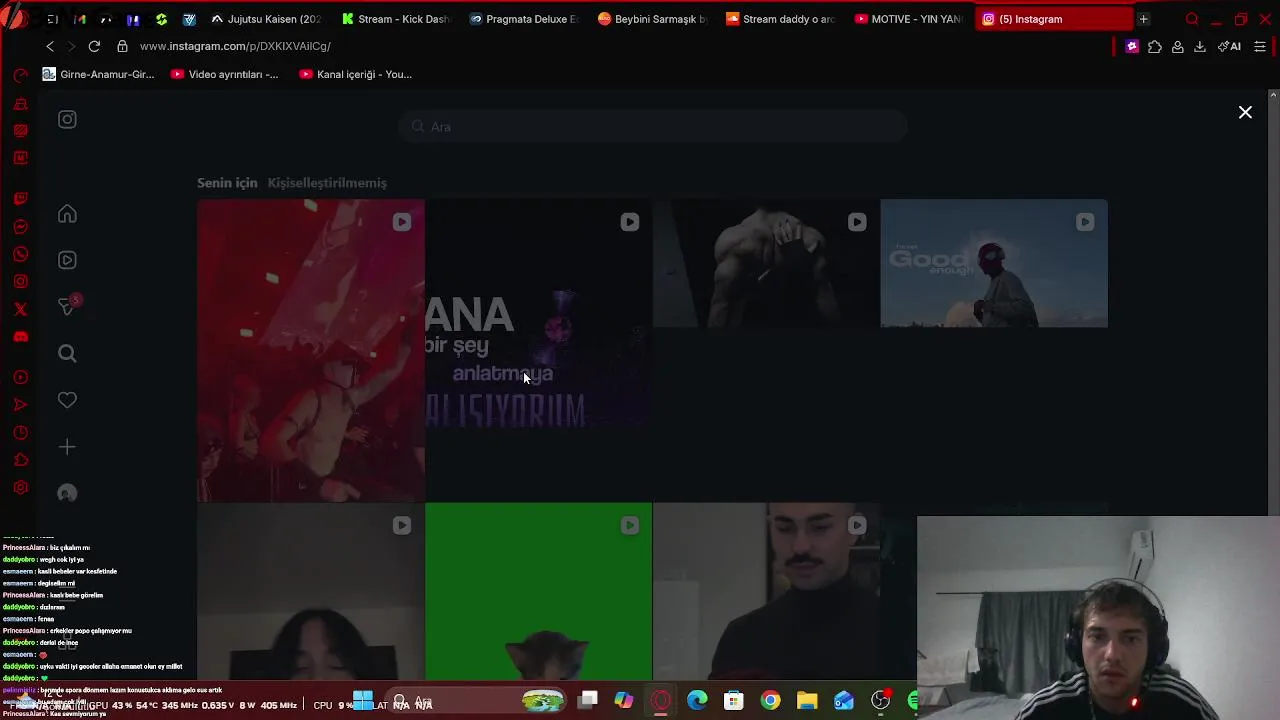Open Google Chrome from the taskbar
The height and width of the screenshot is (720, 1280).
point(770,701)
